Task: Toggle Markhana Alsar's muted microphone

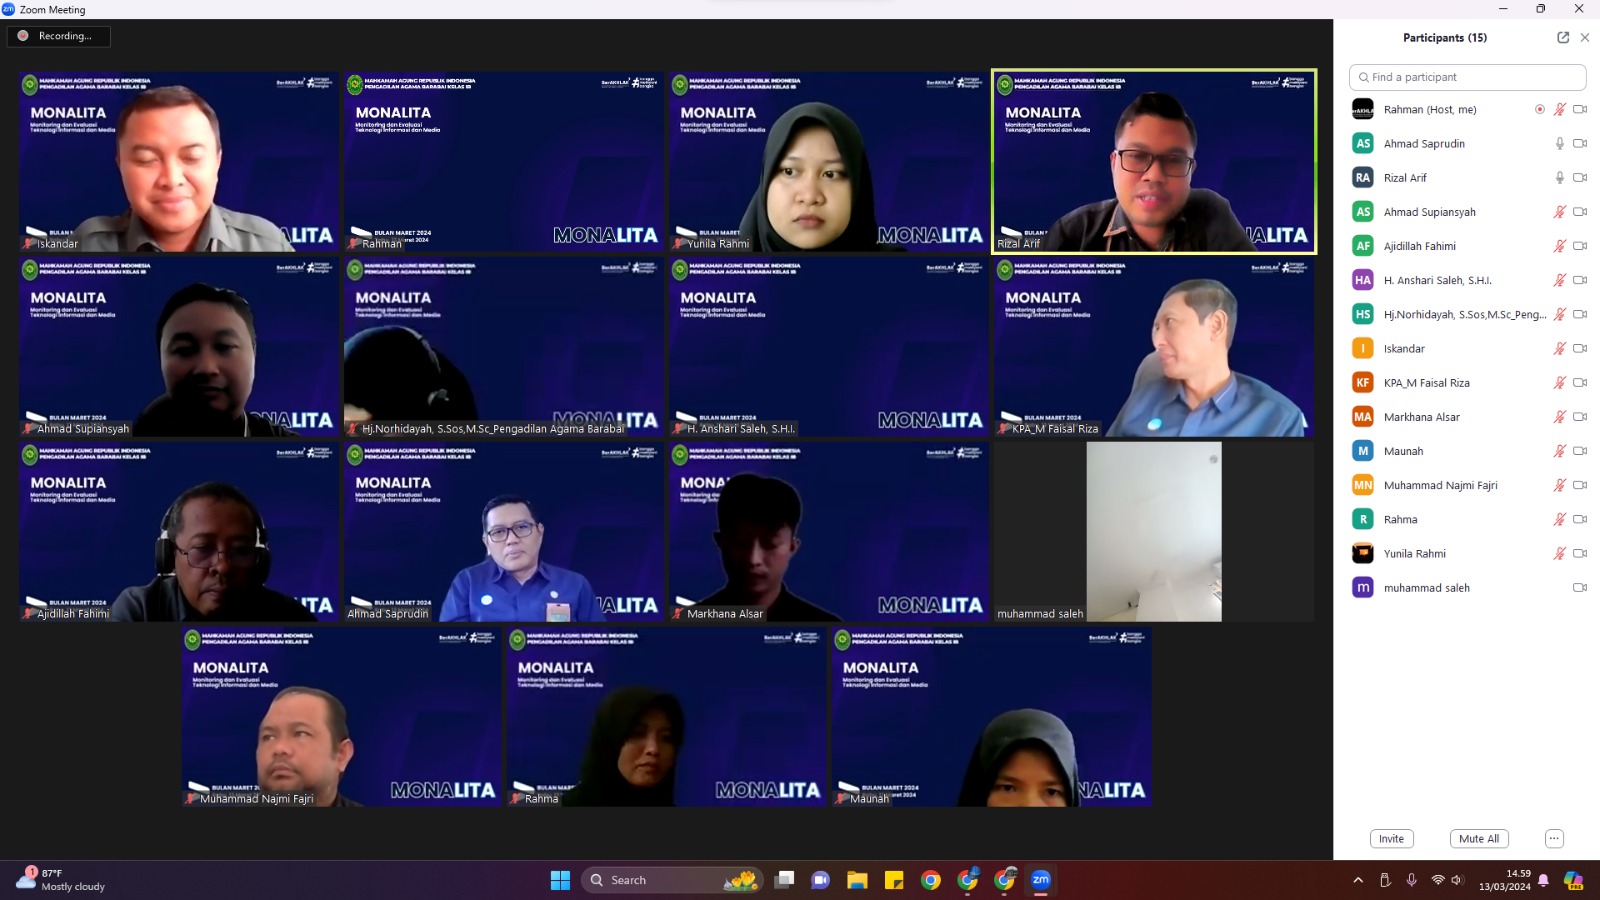Action: point(1559,417)
